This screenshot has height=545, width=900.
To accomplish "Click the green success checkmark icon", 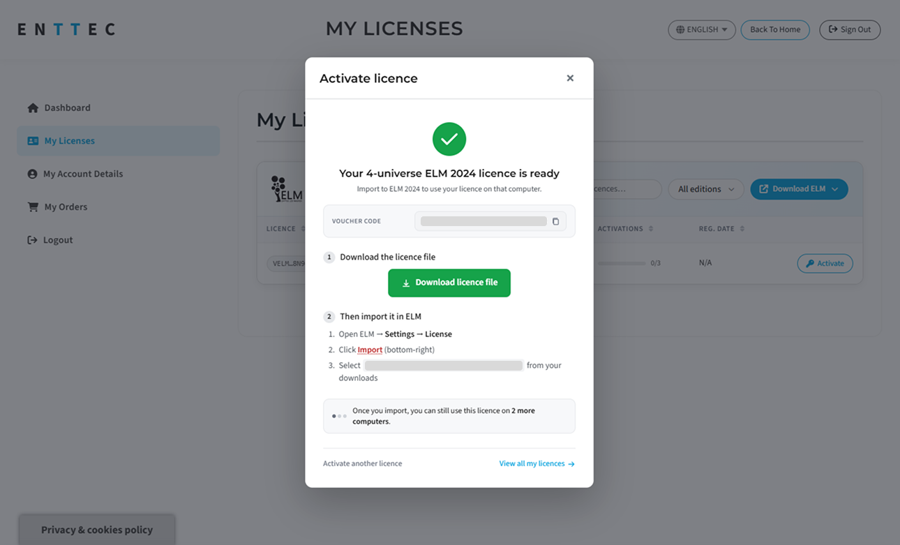I will [x=449, y=139].
